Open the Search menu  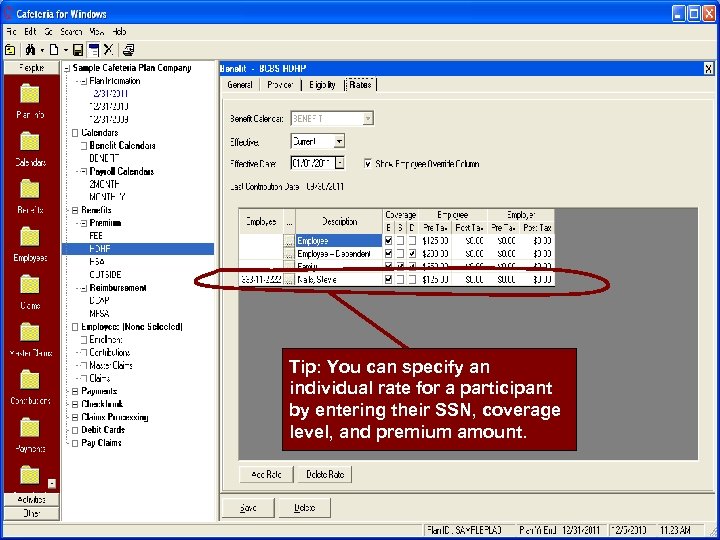tap(71, 32)
